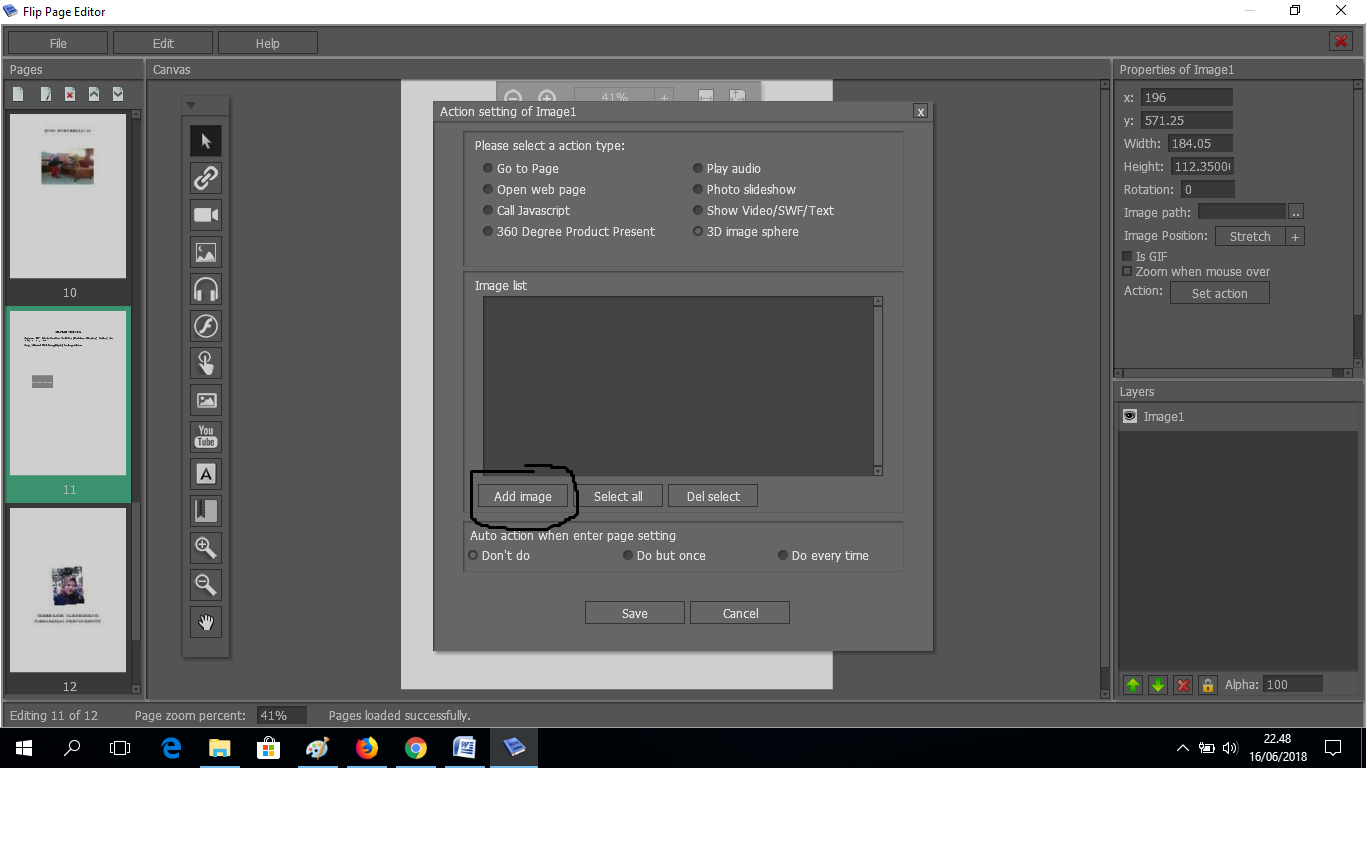The height and width of the screenshot is (854, 1370).
Task: Pick the video insert tool
Action: [205, 214]
